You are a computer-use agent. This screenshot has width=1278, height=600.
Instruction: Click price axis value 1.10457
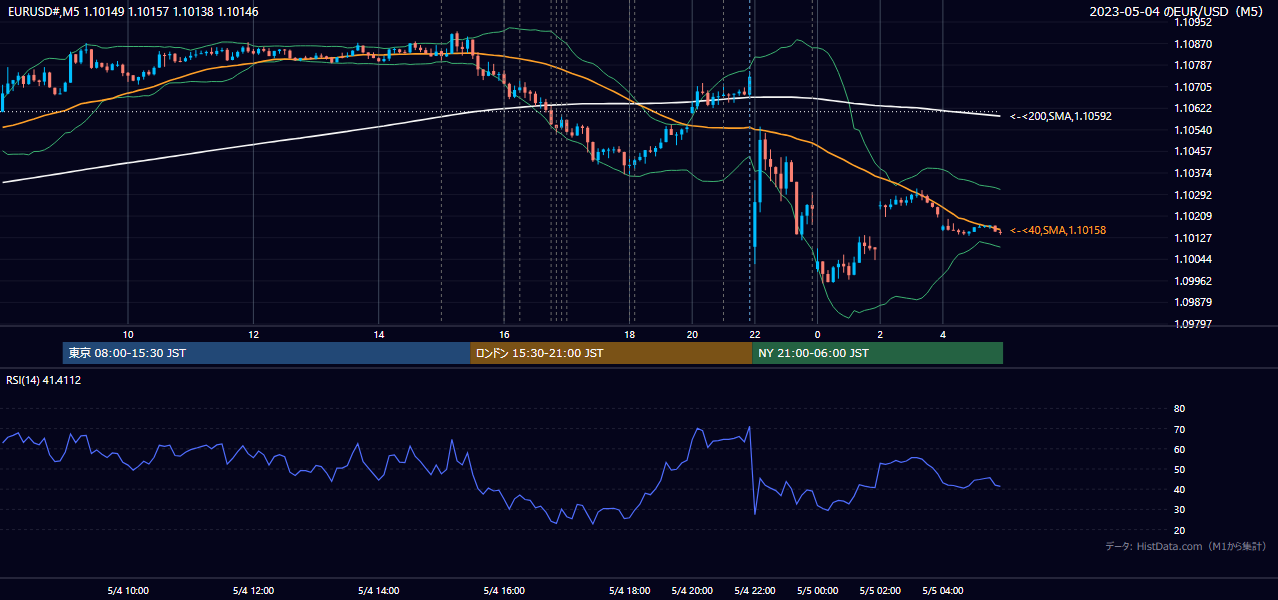1193,151
